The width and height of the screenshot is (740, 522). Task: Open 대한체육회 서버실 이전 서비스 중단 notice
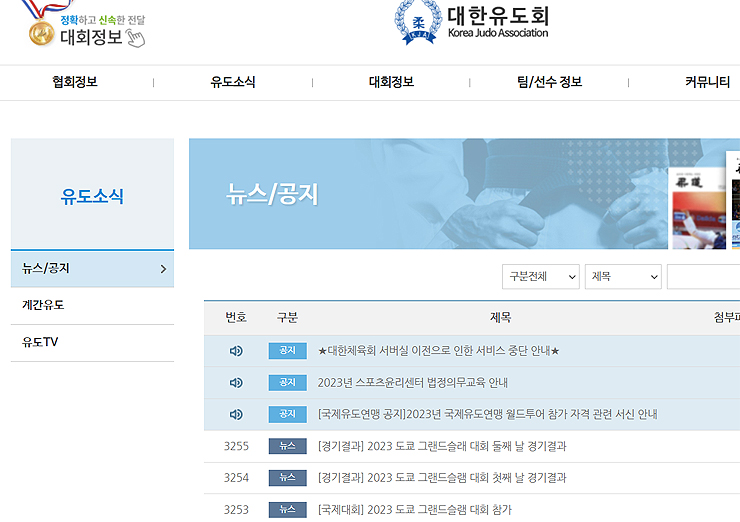[x=438, y=351]
